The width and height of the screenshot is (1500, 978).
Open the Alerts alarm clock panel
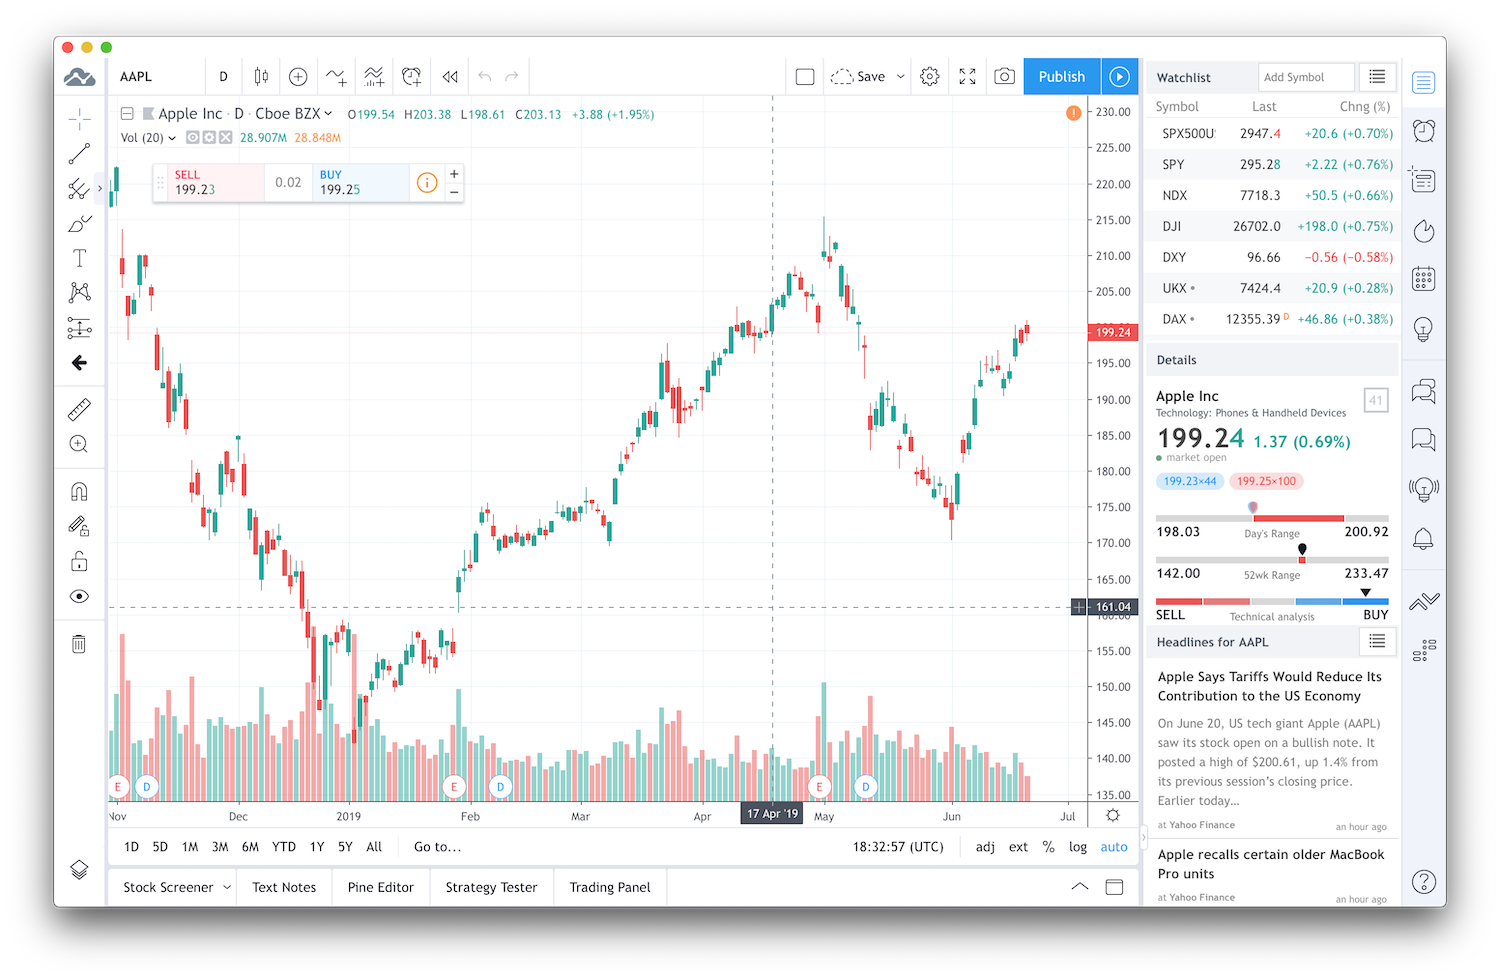click(x=1423, y=131)
